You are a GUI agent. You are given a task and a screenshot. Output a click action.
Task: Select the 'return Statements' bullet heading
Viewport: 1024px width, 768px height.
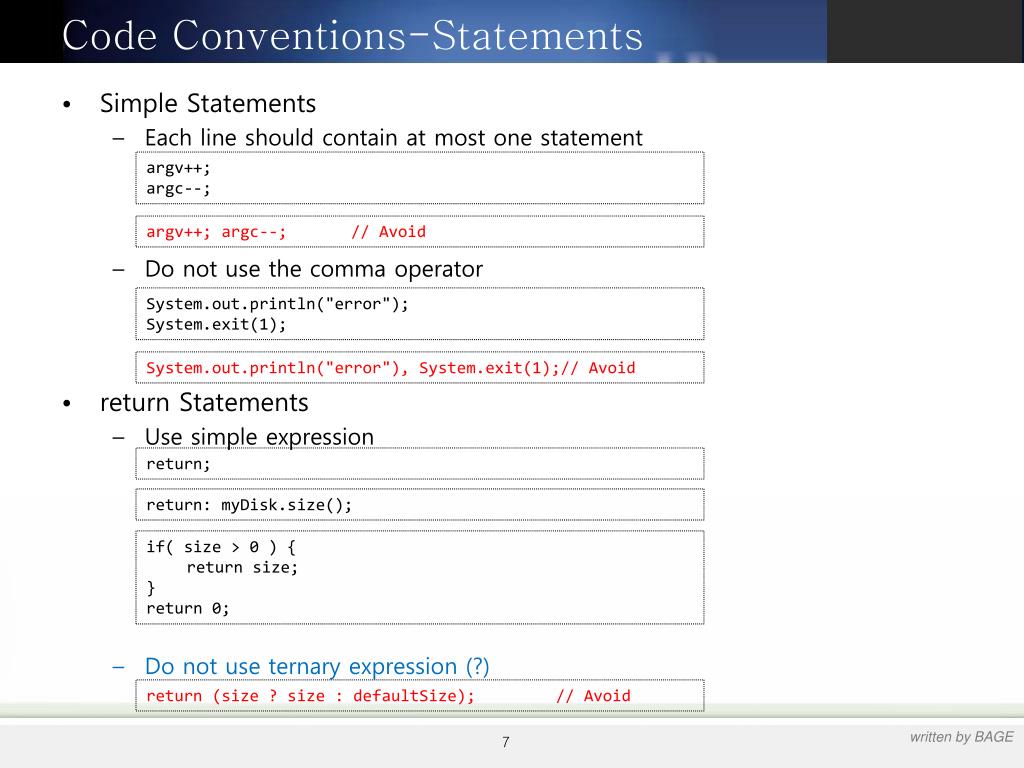(x=204, y=402)
